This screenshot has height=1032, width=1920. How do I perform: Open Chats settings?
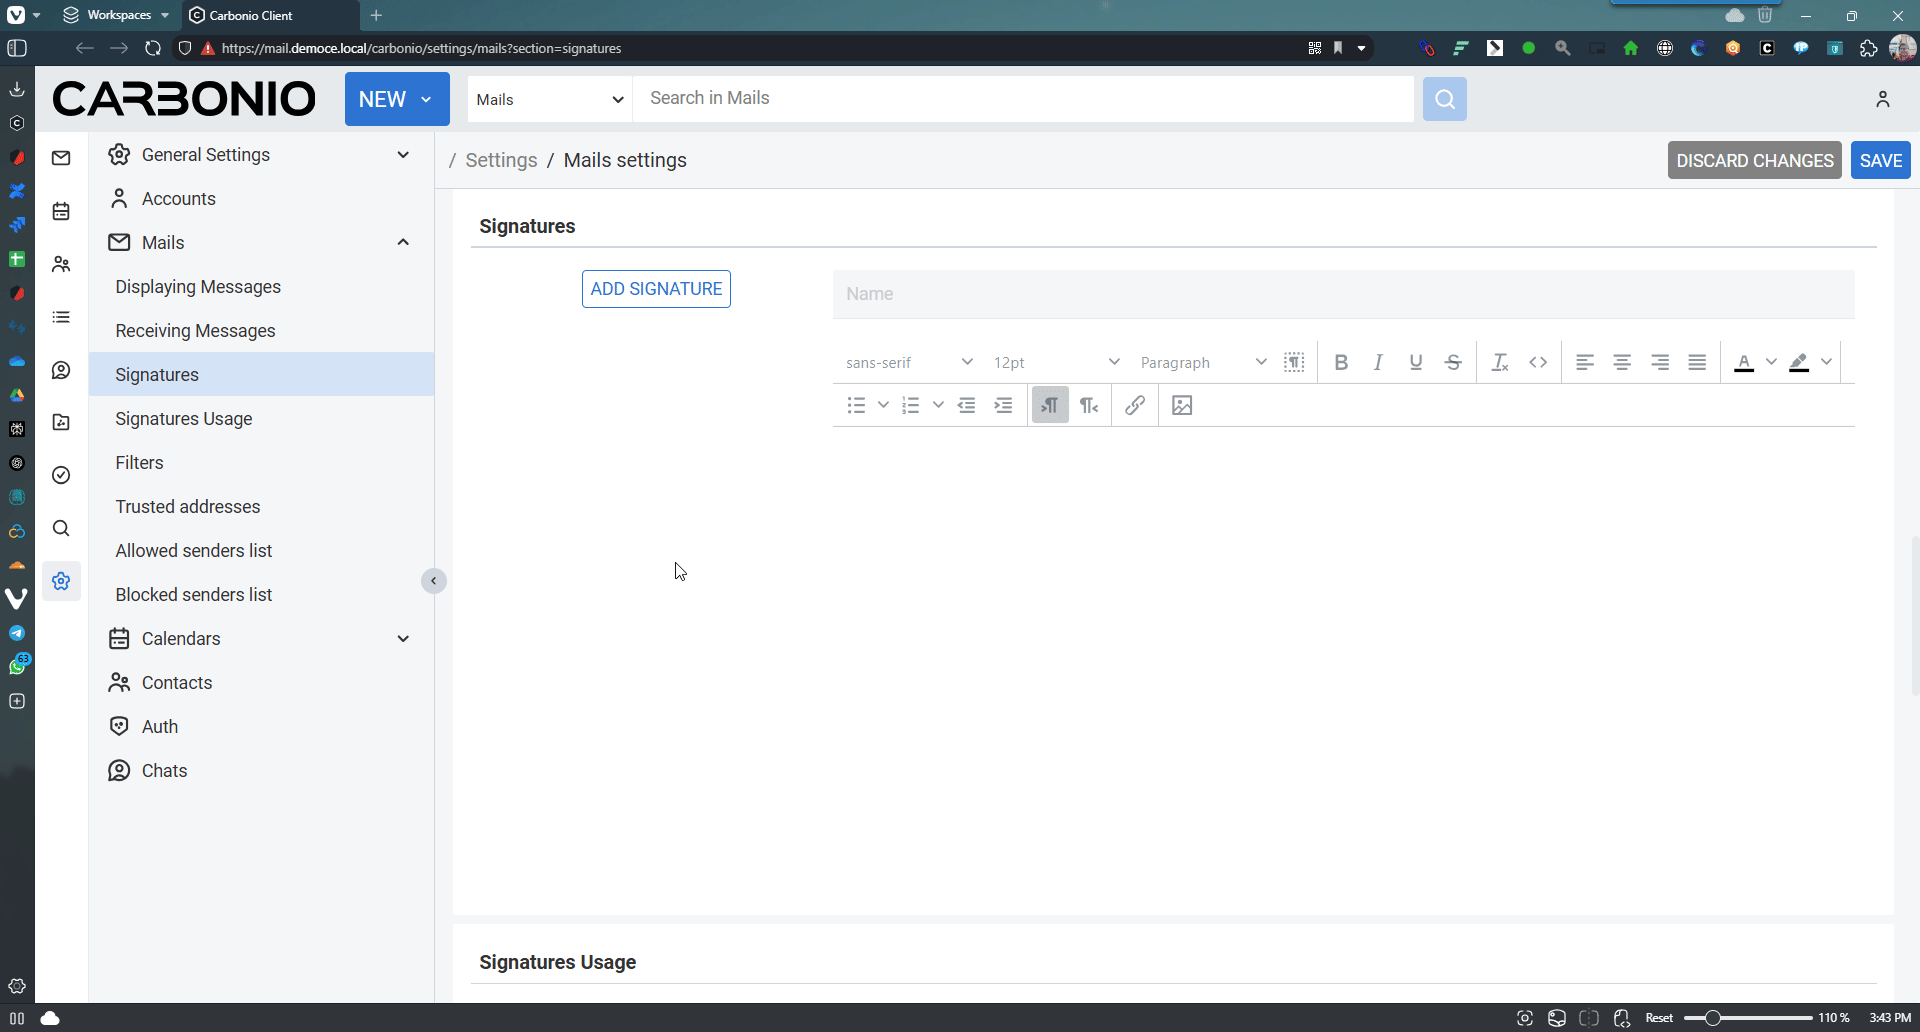(261, 771)
